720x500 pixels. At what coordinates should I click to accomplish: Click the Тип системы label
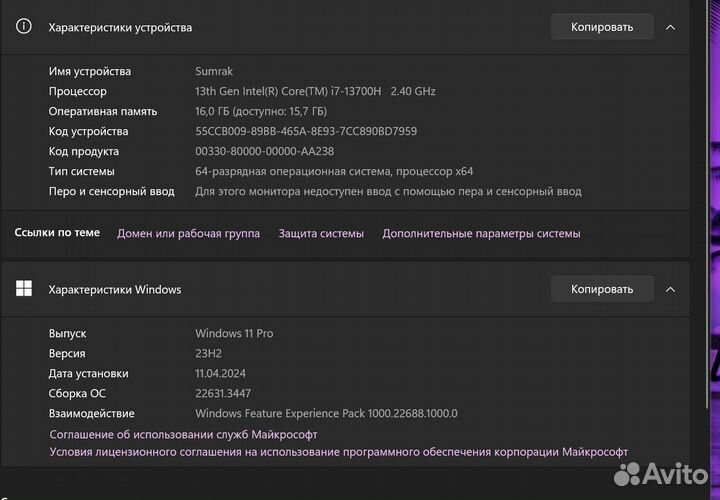point(81,171)
